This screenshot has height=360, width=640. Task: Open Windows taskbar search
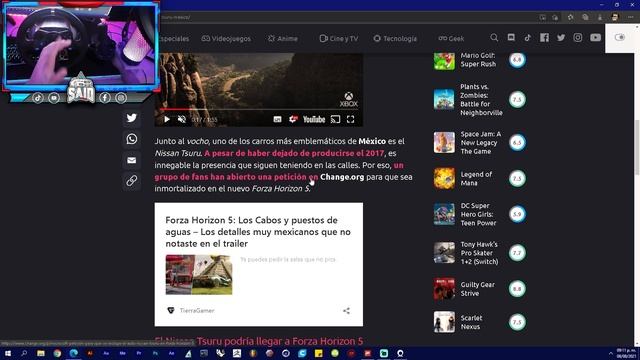click(24, 353)
